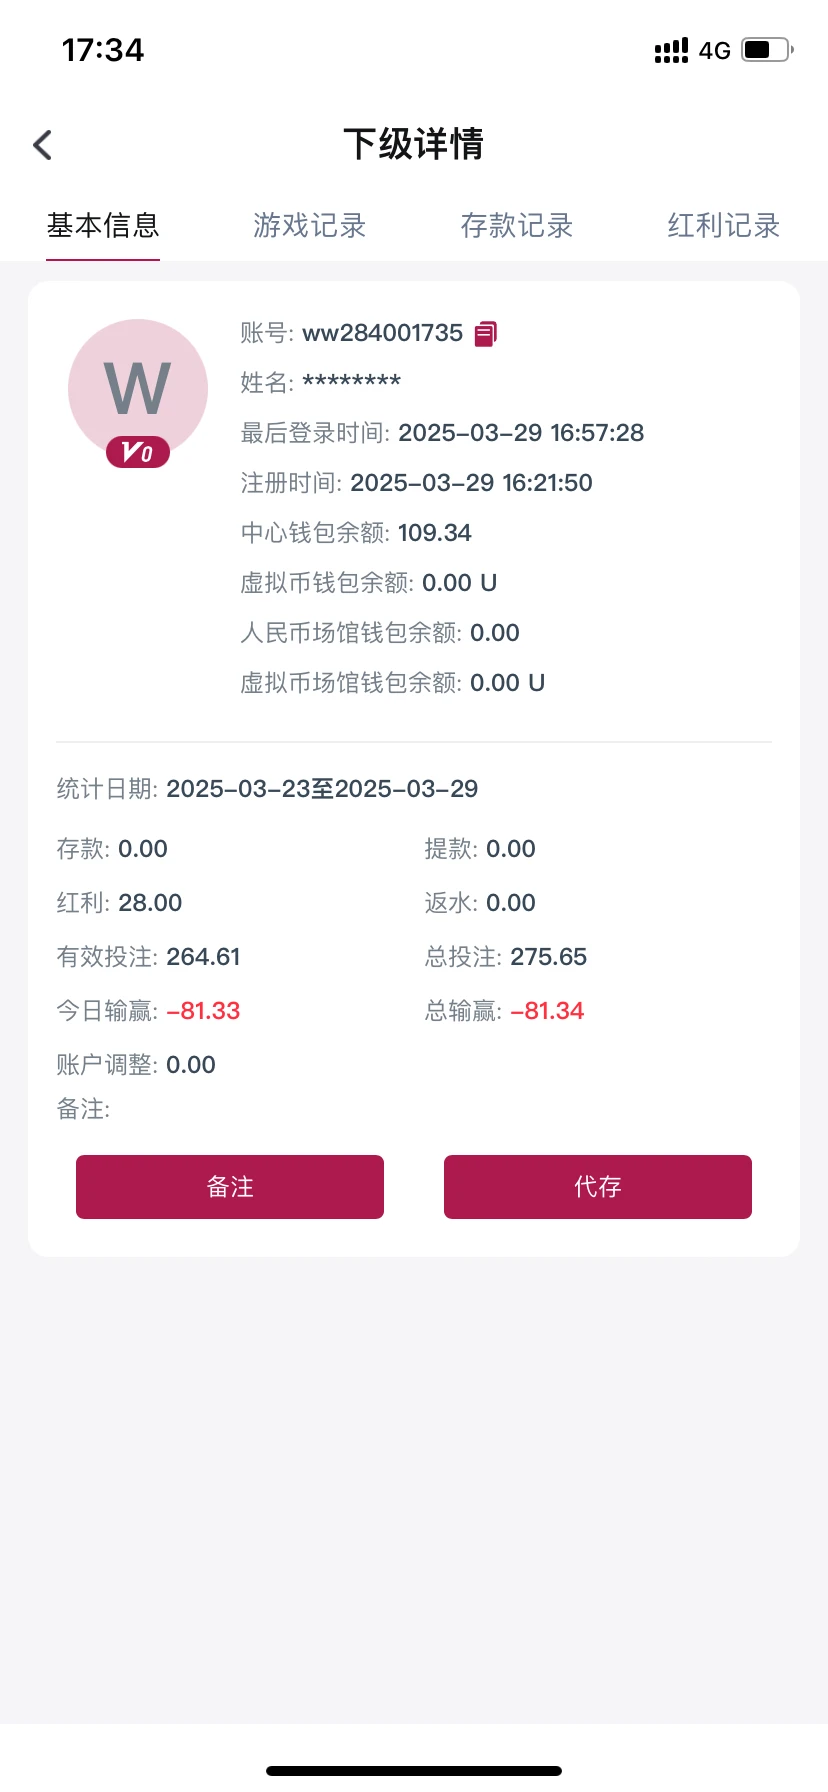Switch to the 游戏记录 tab
Image resolution: width=828 pixels, height=1792 pixels.
pyautogui.click(x=309, y=226)
